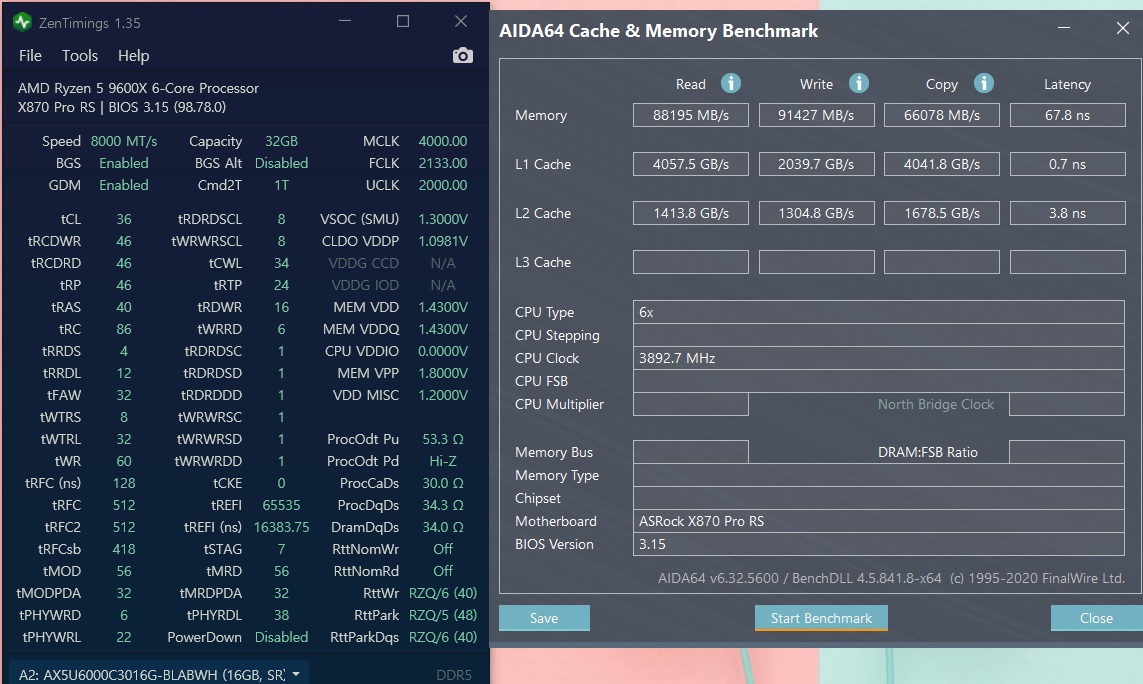This screenshot has height=684, width=1143.
Task: Open the Help menu
Action: pyautogui.click(x=133, y=56)
